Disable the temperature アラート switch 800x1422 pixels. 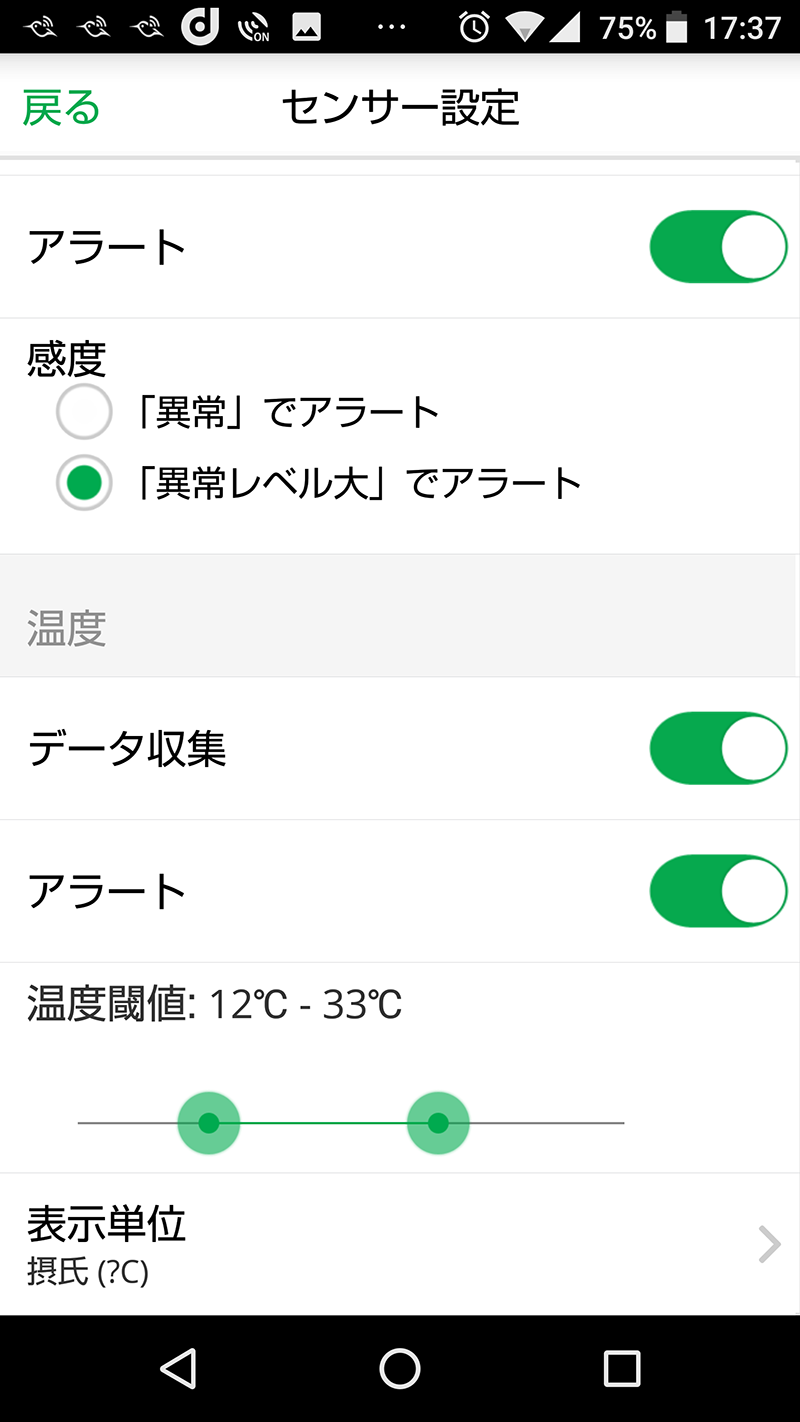(718, 890)
